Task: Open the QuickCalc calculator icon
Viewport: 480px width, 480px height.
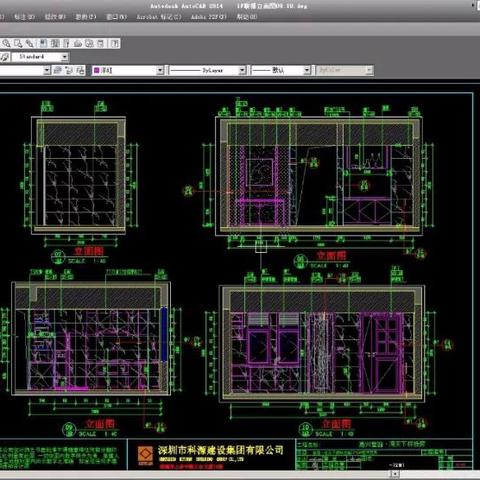Action: [100, 43]
